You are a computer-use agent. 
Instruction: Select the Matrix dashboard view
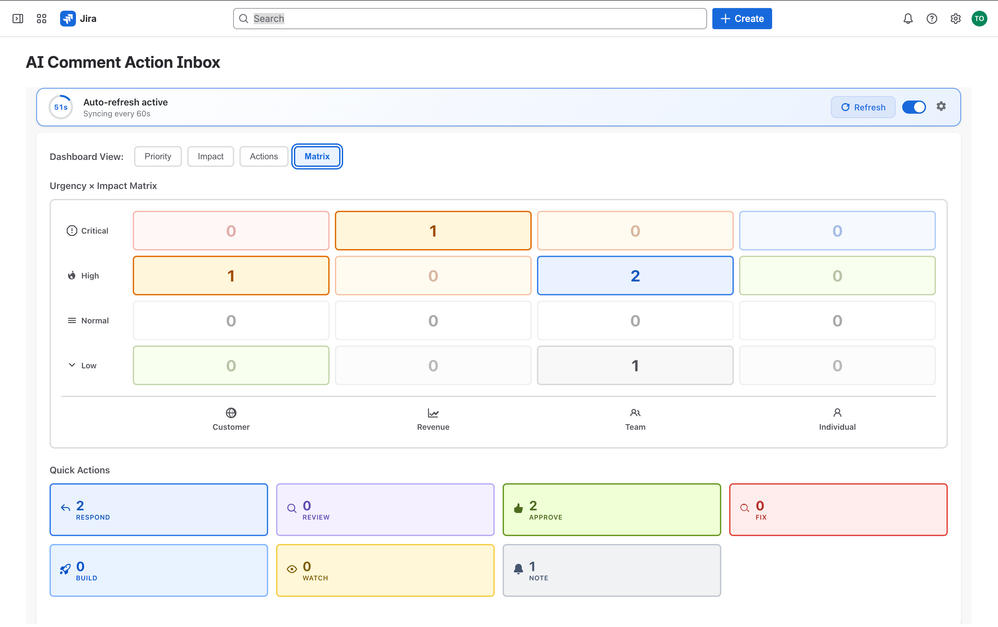pyautogui.click(x=317, y=157)
